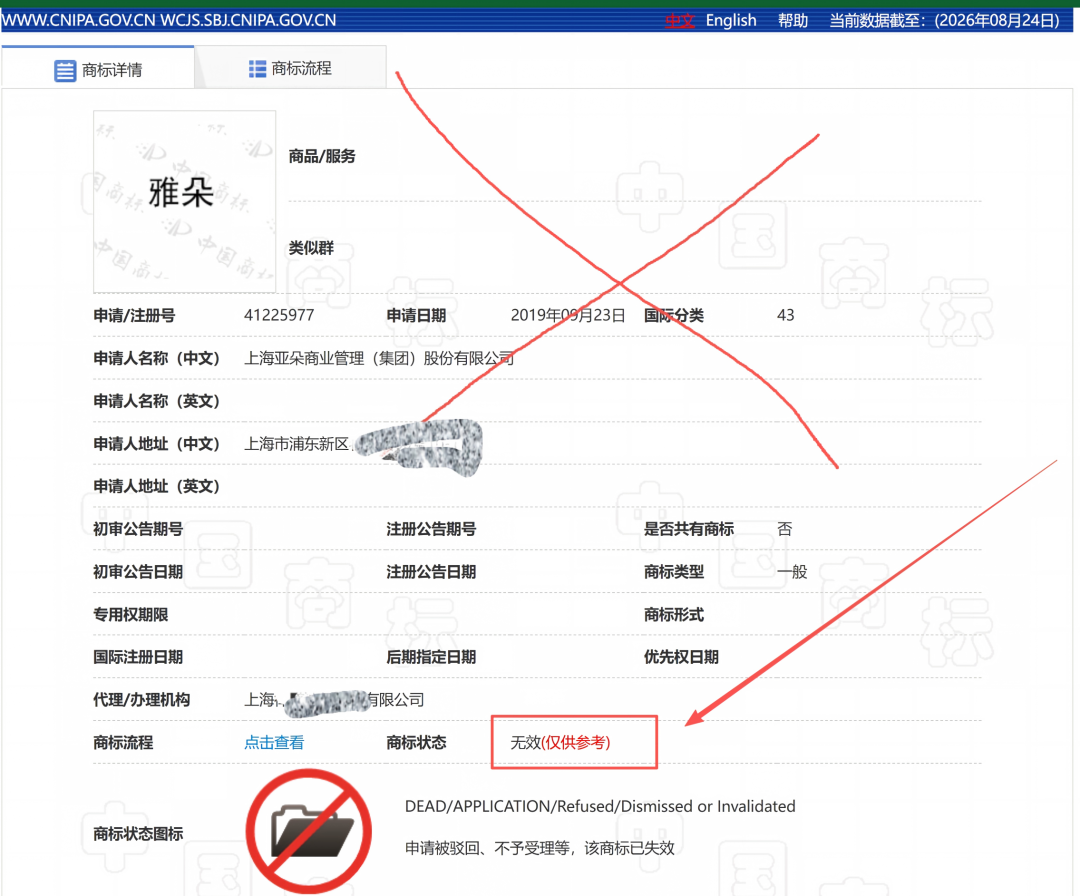Click the WWW.CNIPA.GOV.CN header text

tap(79, 21)
